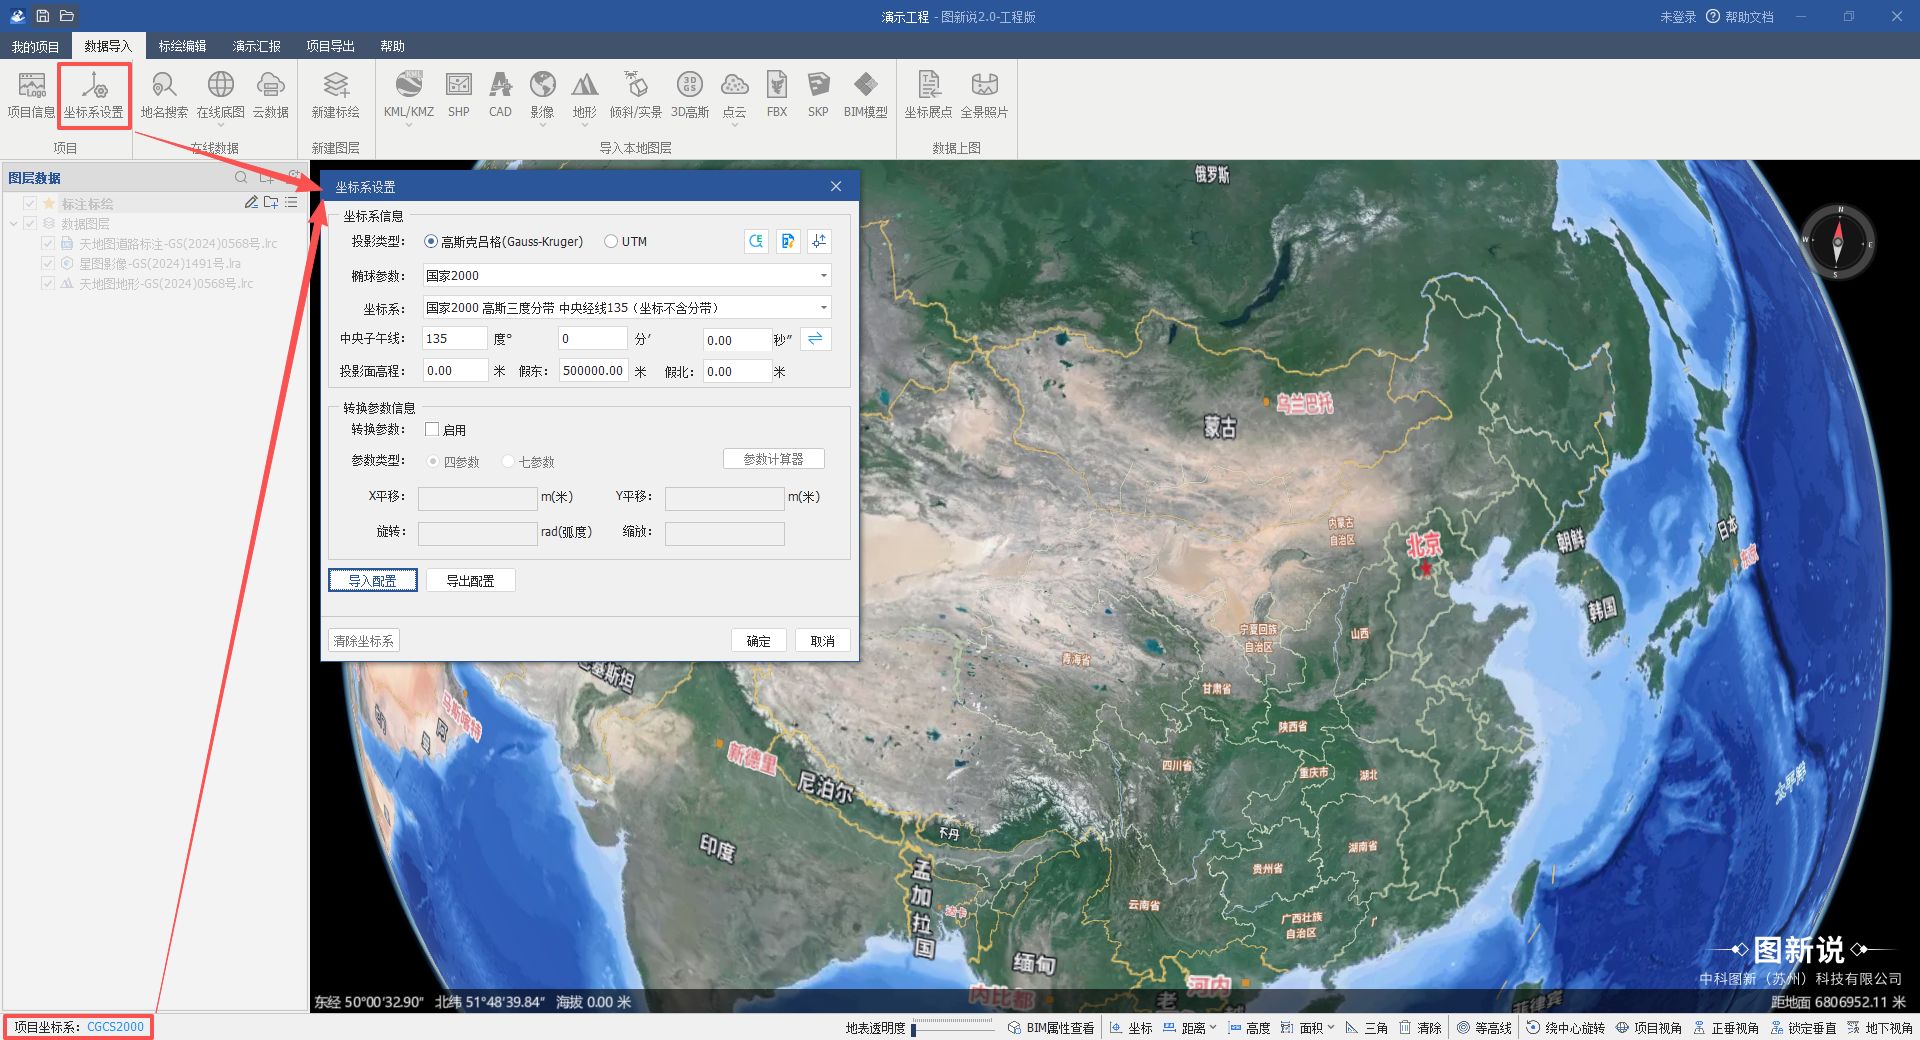Toggle 星图影像 layer checkbox
The image size is (1920, 1040).
pos(47,263)
